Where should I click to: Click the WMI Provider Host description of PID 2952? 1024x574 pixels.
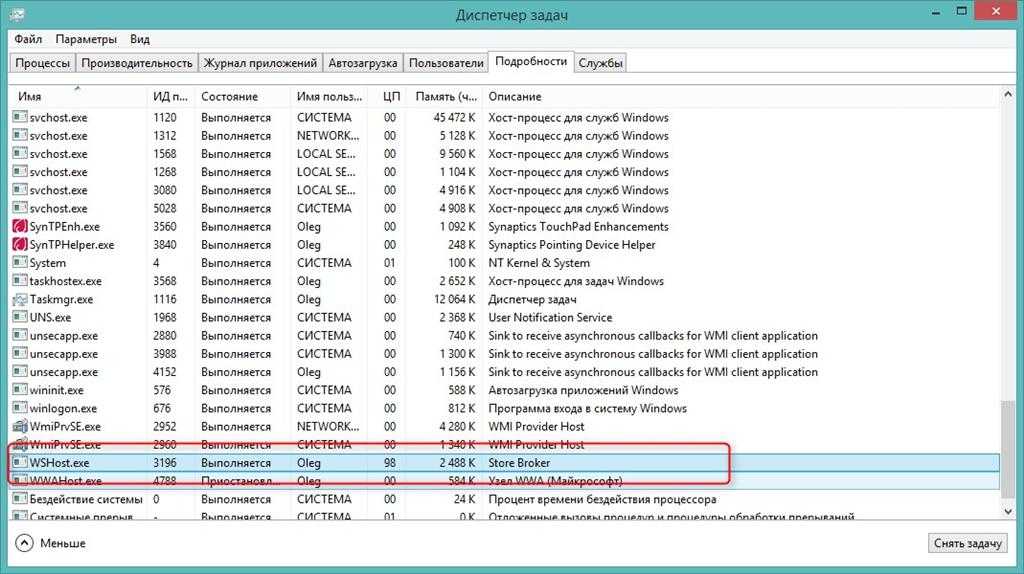536,426
